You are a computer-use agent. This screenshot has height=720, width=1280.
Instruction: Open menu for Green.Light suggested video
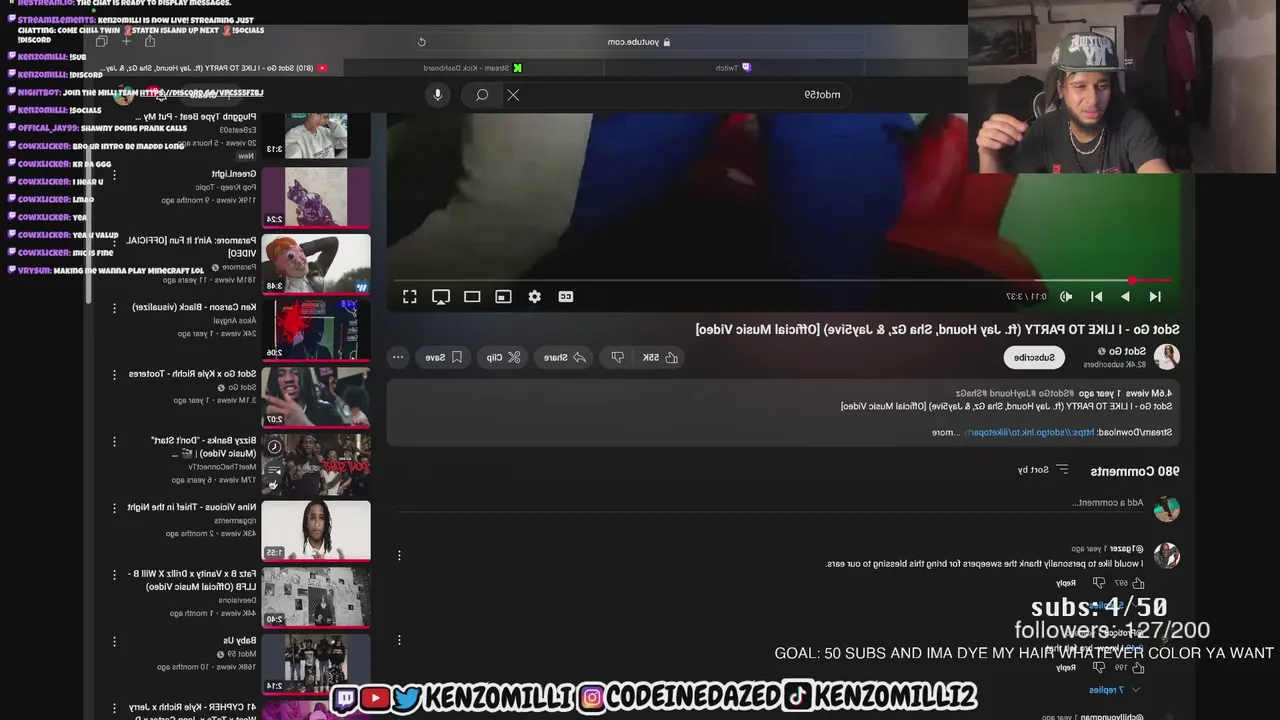pos(114,175)
